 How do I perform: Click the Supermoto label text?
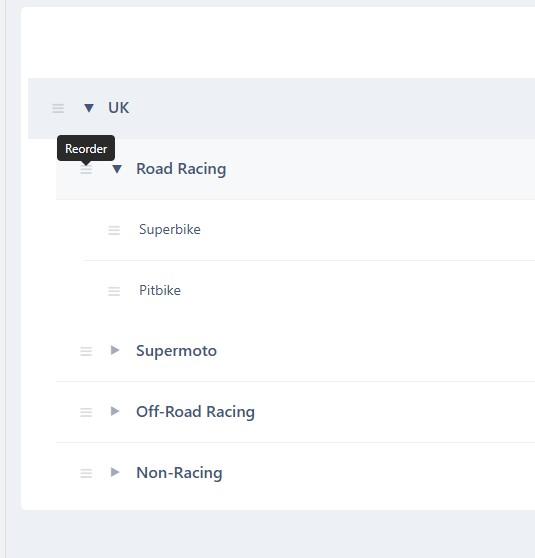(177, 351)
